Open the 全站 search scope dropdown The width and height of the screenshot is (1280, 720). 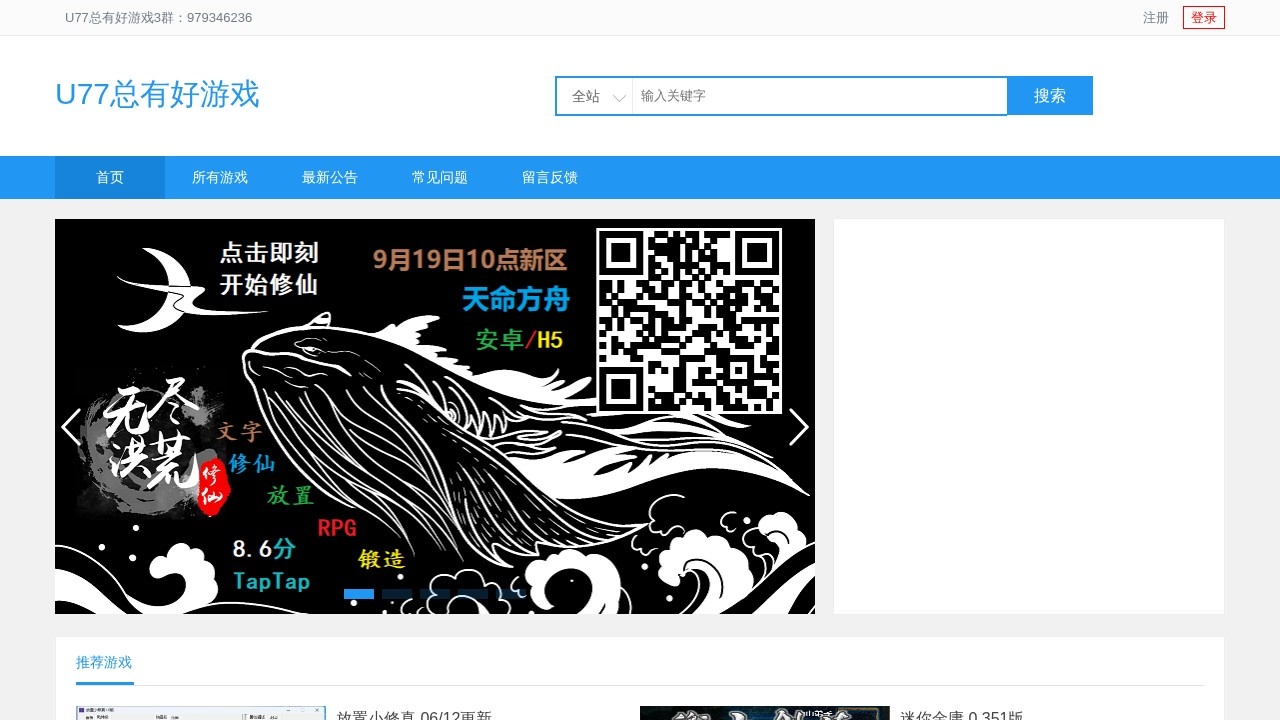click(x=585, y=96)
